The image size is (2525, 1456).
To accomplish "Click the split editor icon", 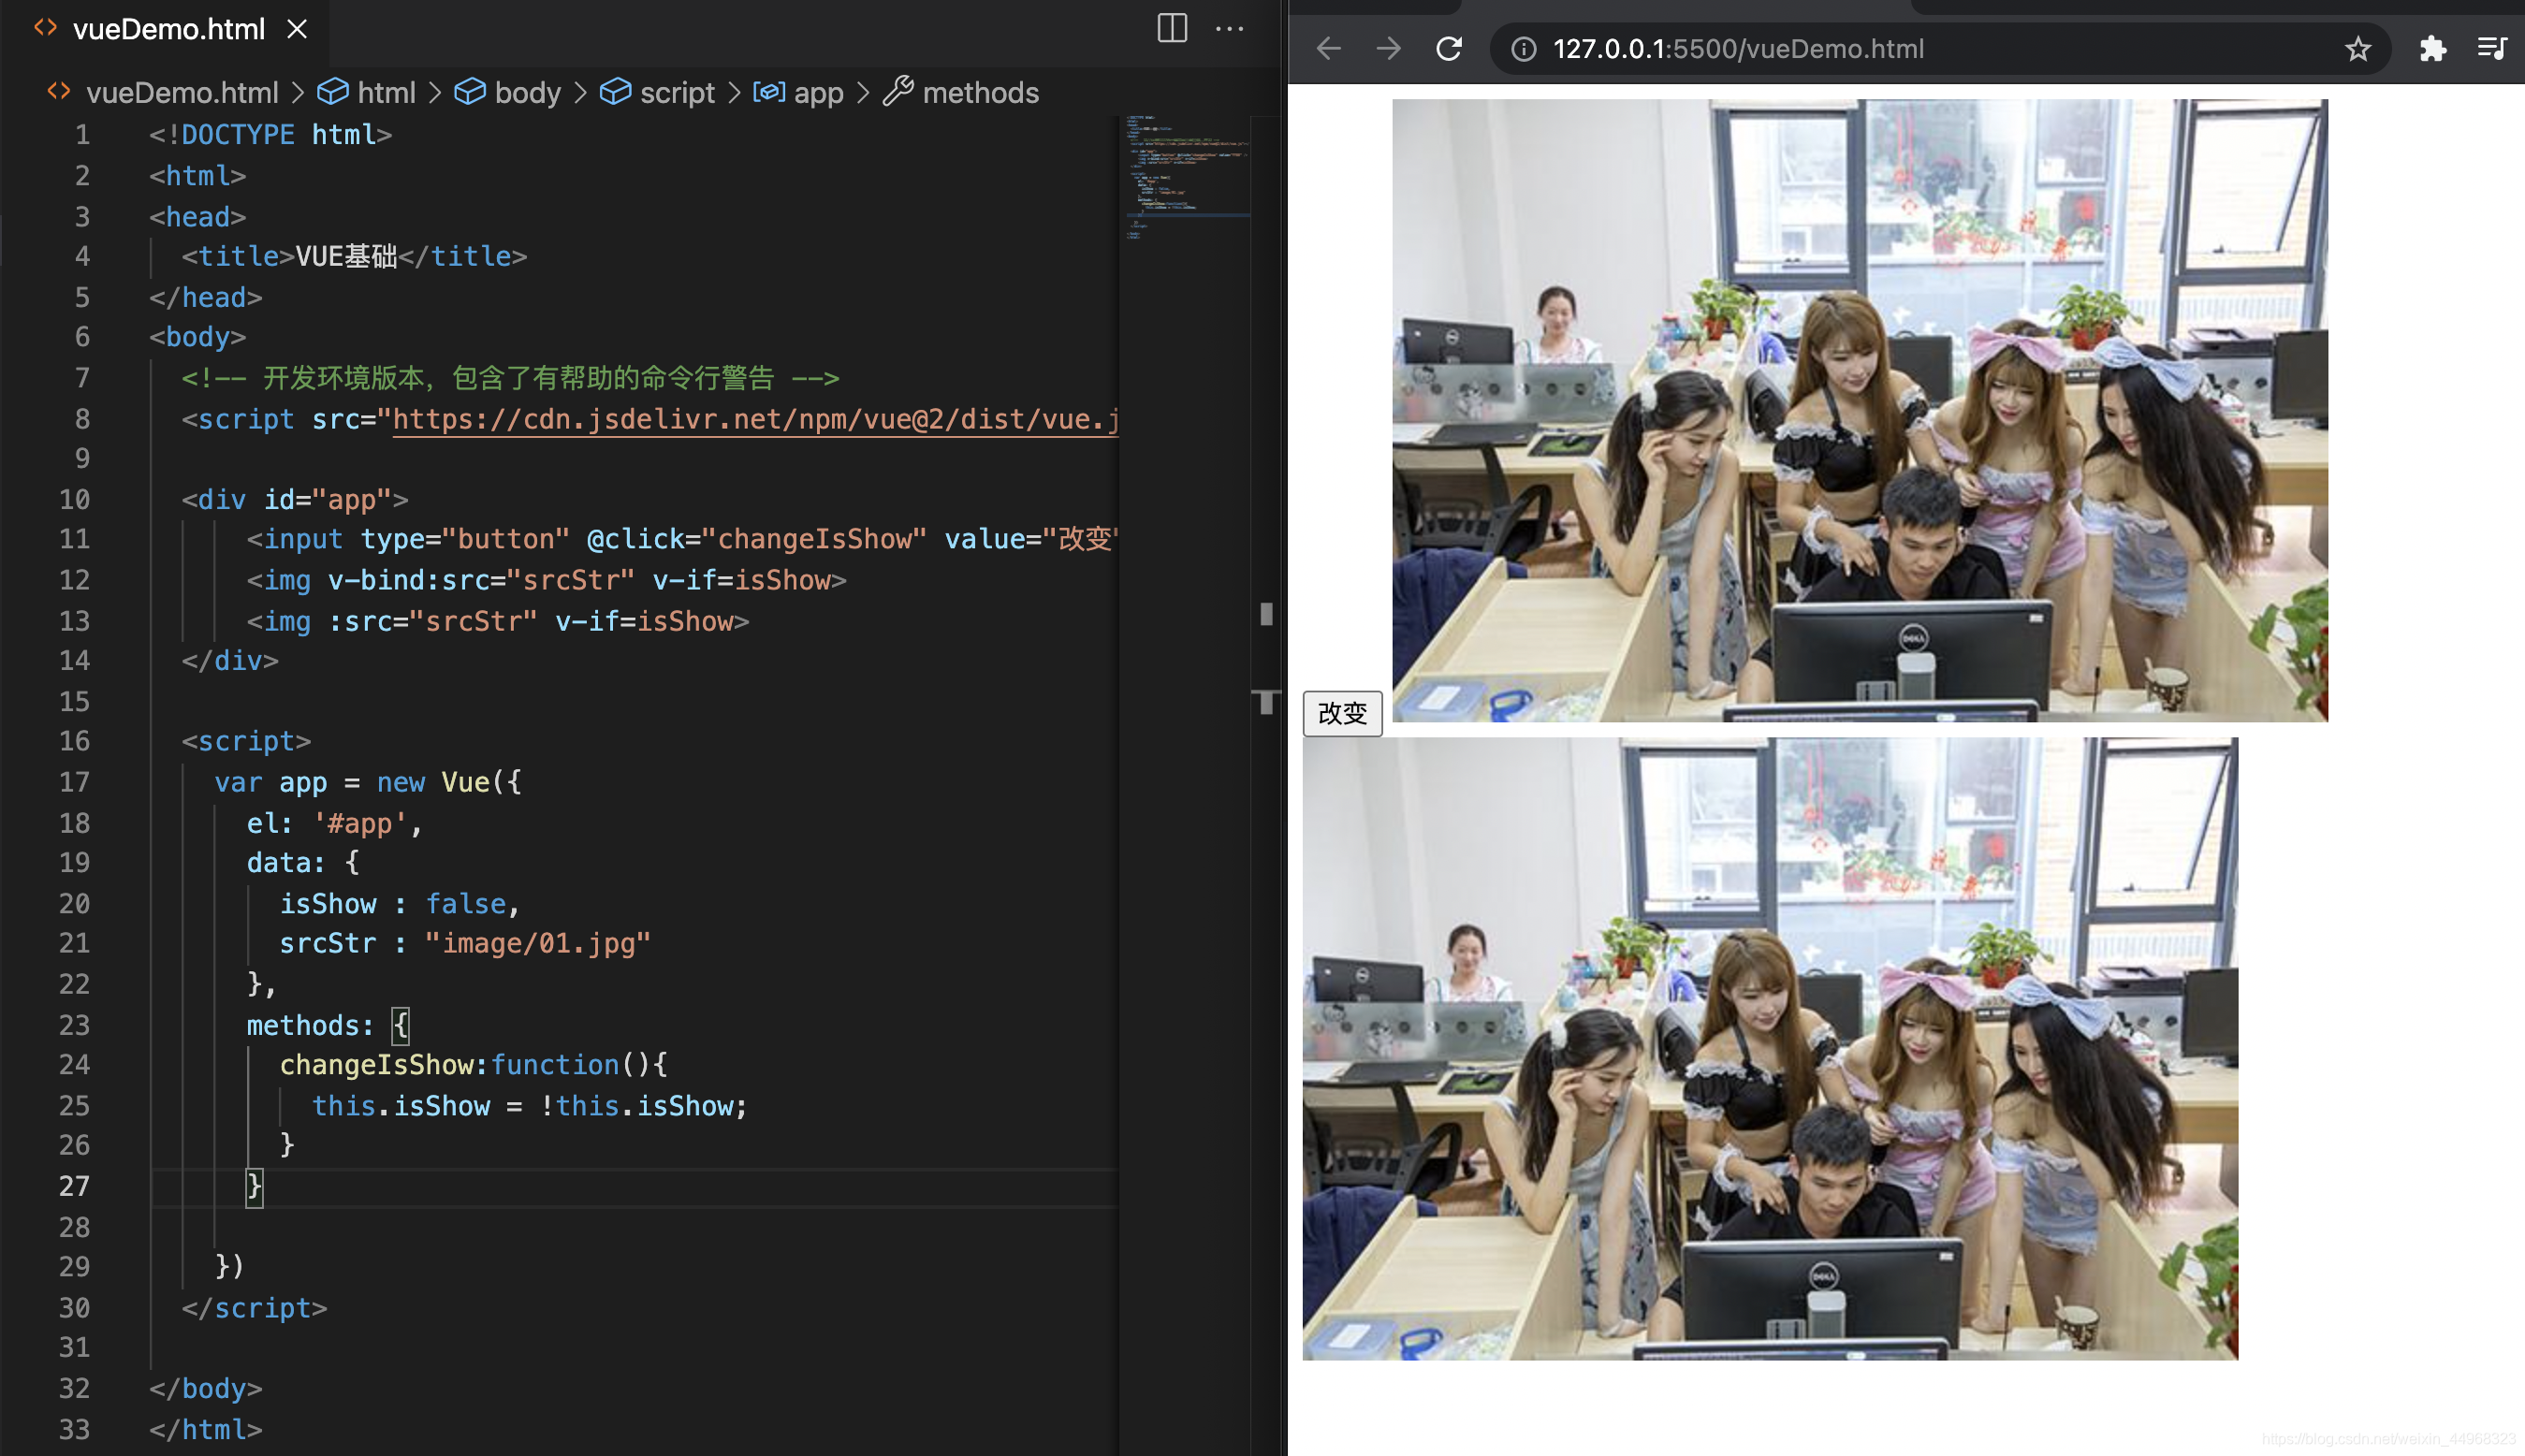I will pos(1172,28).
